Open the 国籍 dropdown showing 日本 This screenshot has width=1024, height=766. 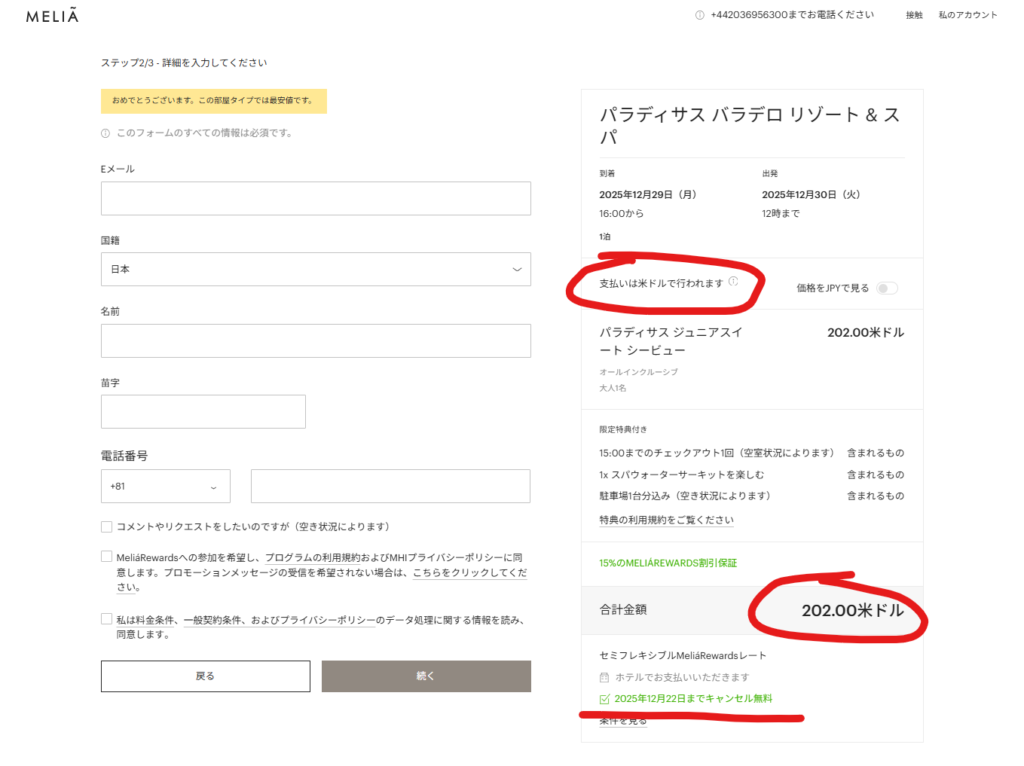(315, 269)
